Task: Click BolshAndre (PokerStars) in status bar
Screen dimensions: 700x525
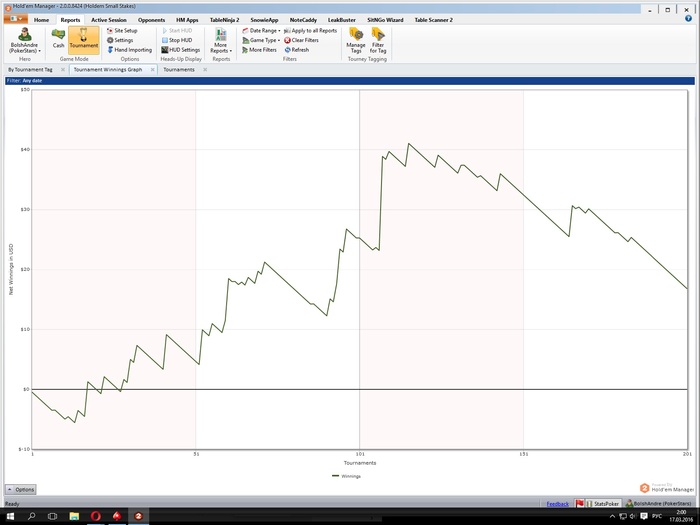Action: 659,504
